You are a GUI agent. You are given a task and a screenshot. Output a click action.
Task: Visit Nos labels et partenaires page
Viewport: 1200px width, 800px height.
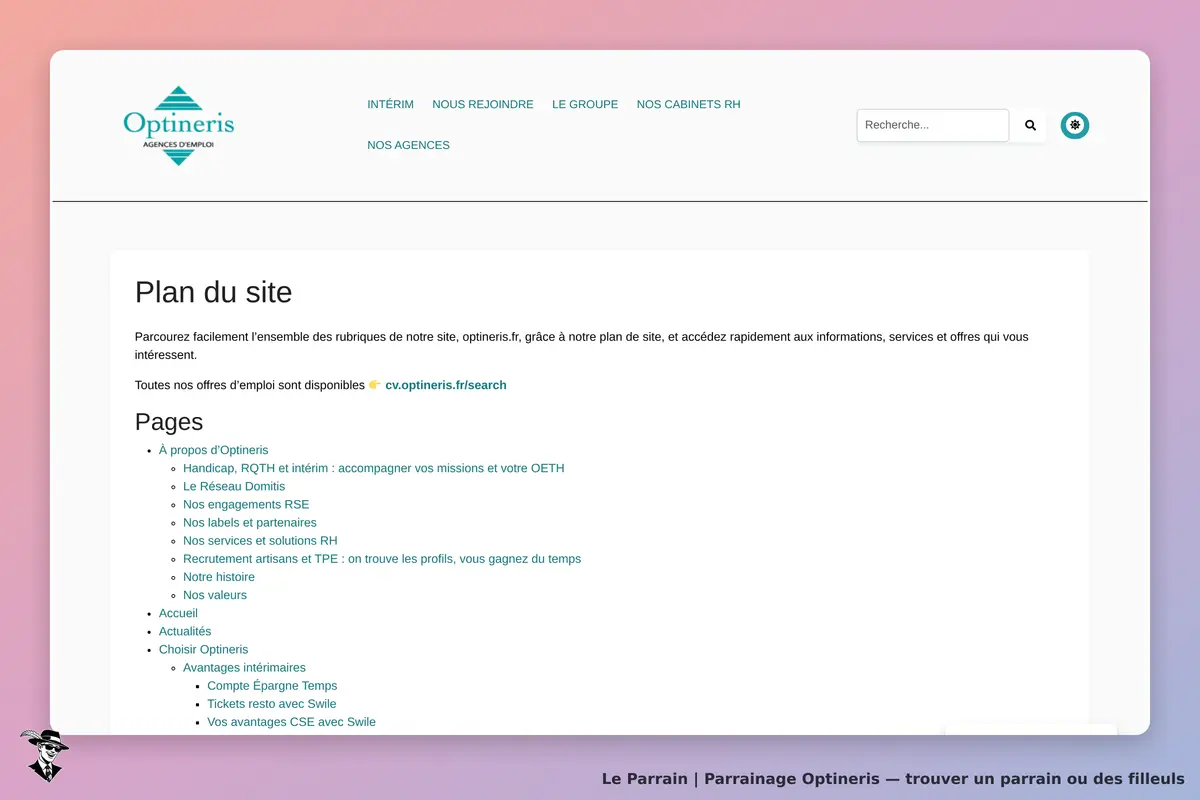pos(250,522)
